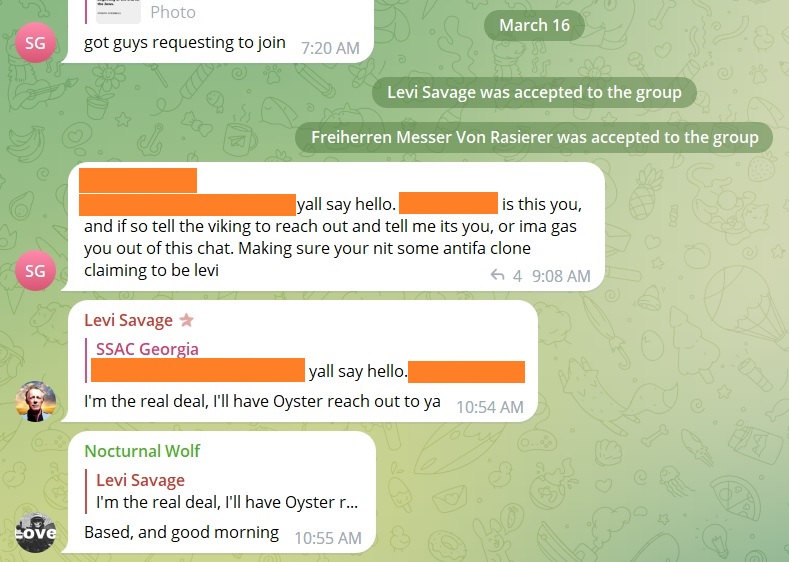Open the SG avatar beside the 9:08 AM message
This screenshot has height=562, width=789.
coord(35,270)
